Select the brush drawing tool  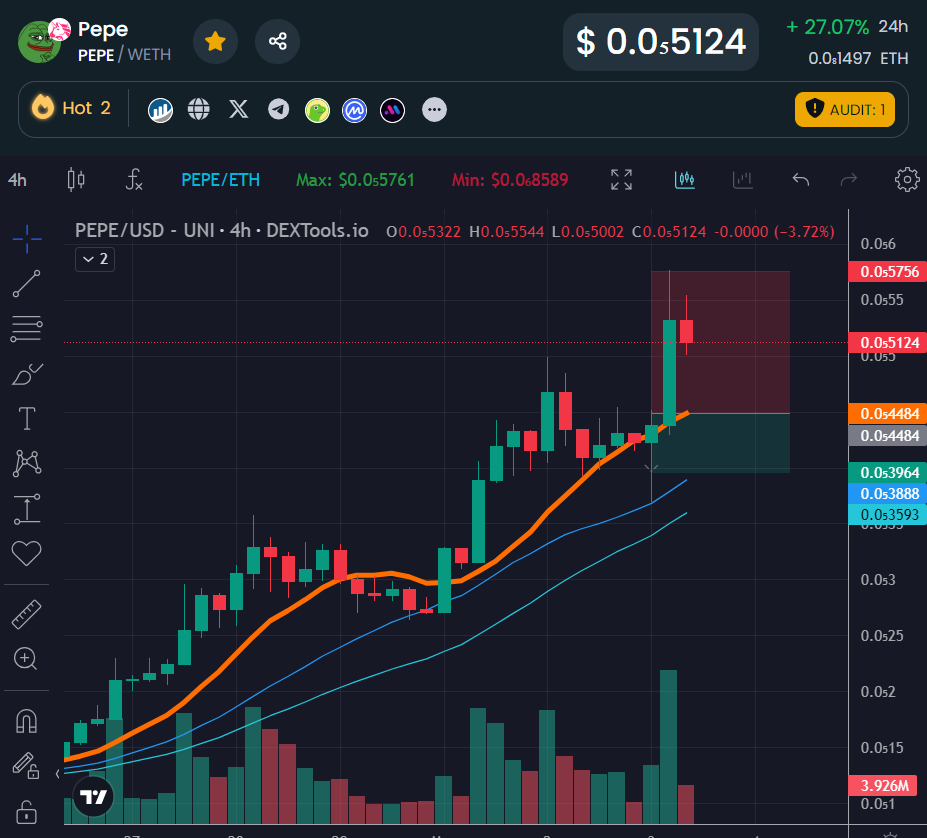point(27,374)
